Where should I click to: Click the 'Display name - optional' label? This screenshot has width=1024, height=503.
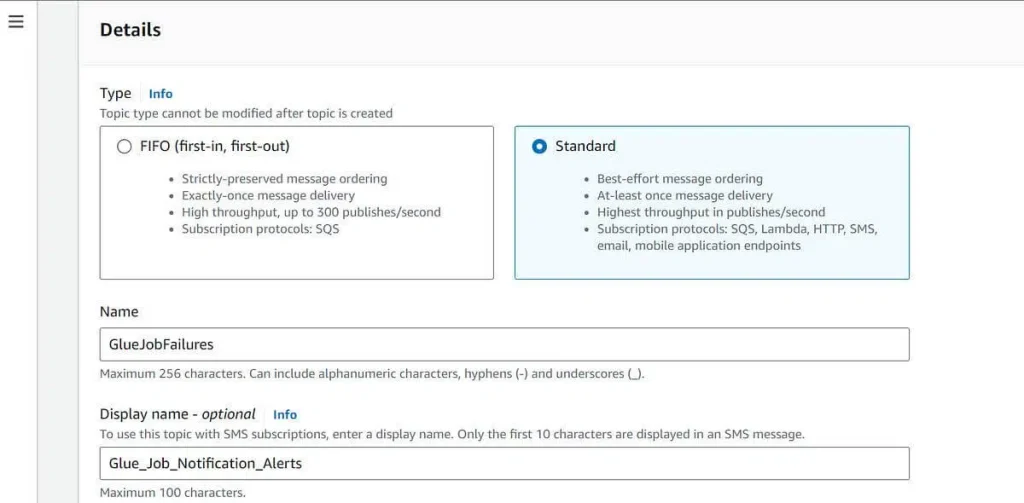click(x=178, y=414)
